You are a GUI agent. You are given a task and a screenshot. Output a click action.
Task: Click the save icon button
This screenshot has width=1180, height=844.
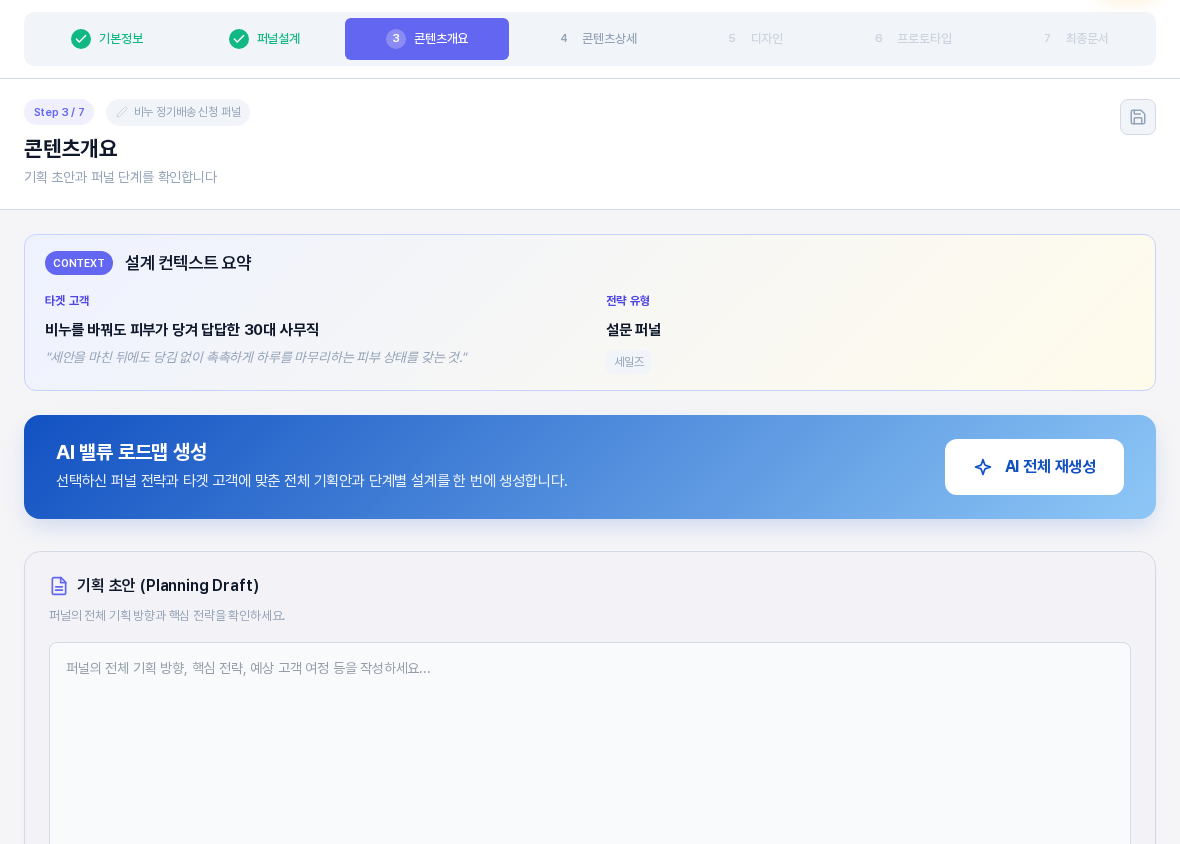pyautogui.click(x=1137, y=117)
